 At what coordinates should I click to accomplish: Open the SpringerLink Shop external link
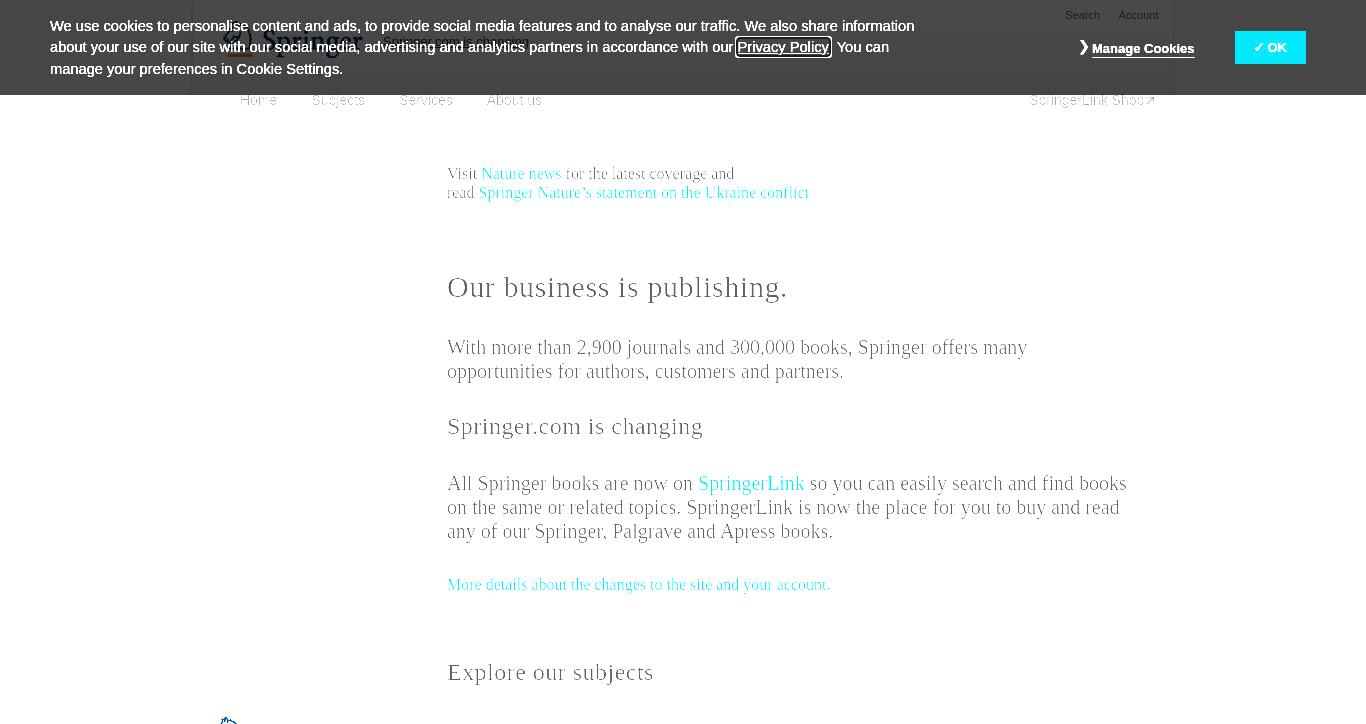(1092, 100)
